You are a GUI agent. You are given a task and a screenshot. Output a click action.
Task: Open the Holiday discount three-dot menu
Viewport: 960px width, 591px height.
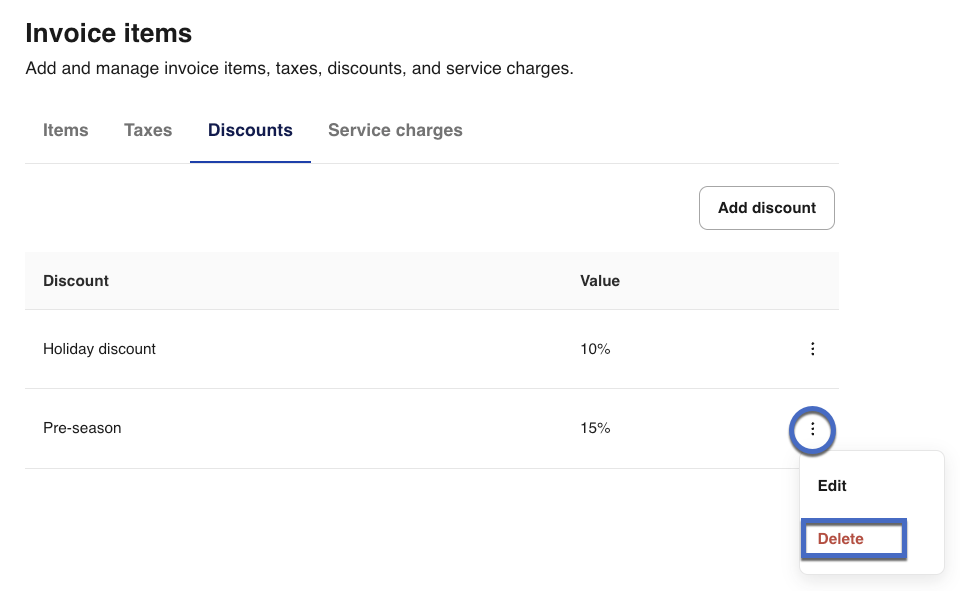pos(812,349)
